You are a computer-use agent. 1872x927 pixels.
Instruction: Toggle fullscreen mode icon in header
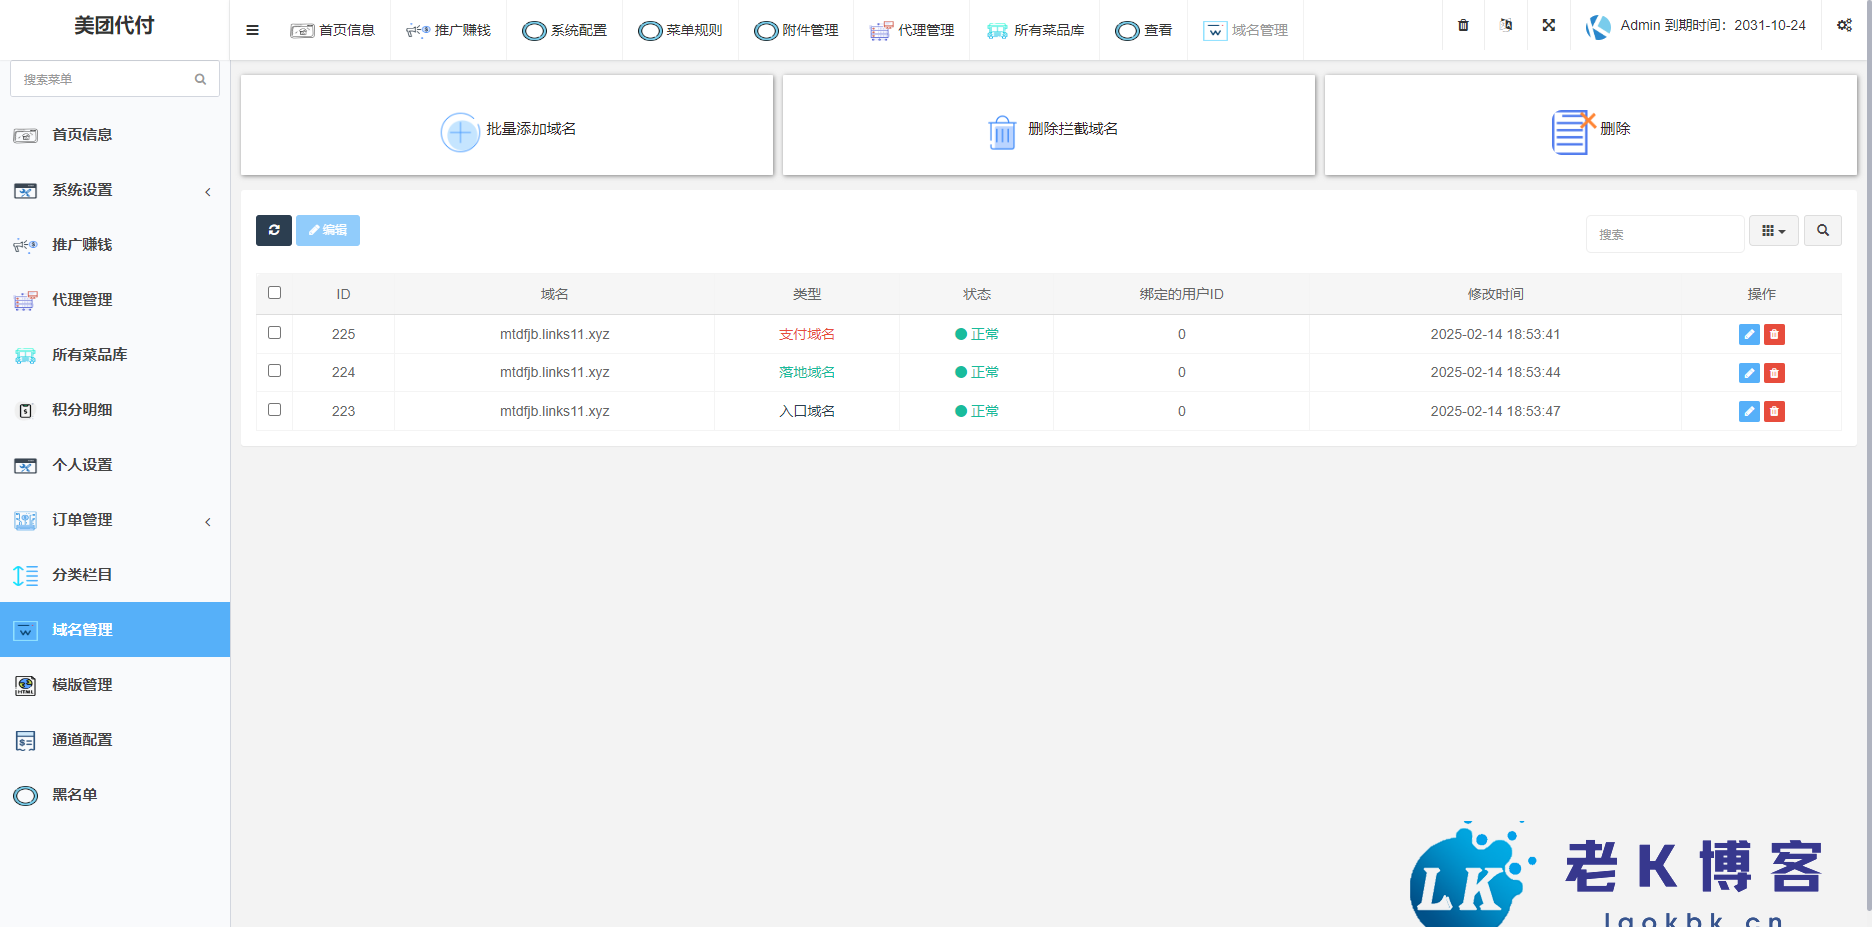1548,26
